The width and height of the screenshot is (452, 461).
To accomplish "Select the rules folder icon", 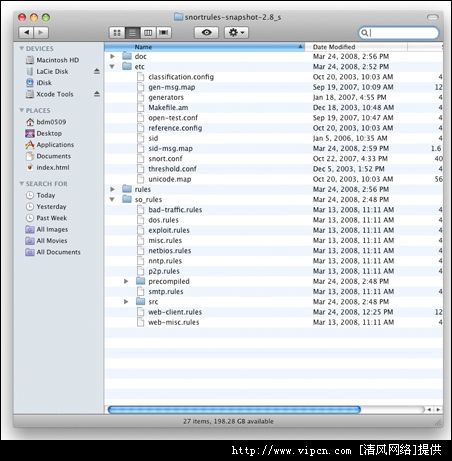I will (127, 189).
